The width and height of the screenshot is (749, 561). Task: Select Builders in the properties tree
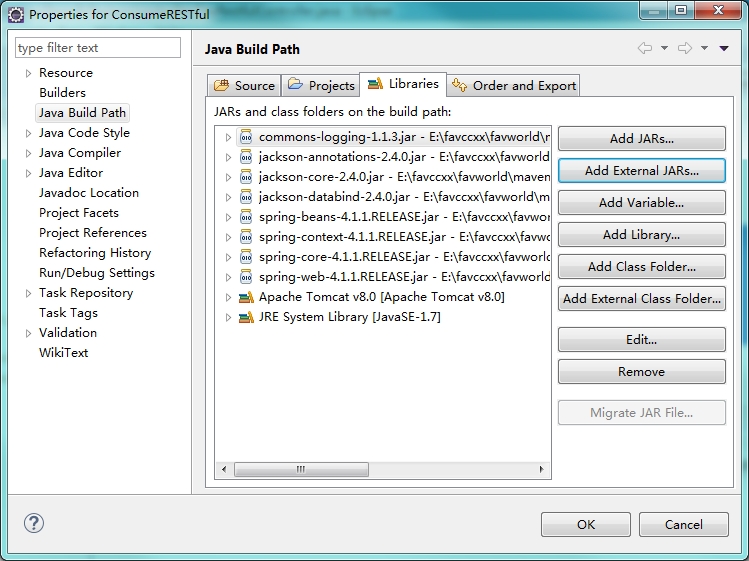[63, 93]
